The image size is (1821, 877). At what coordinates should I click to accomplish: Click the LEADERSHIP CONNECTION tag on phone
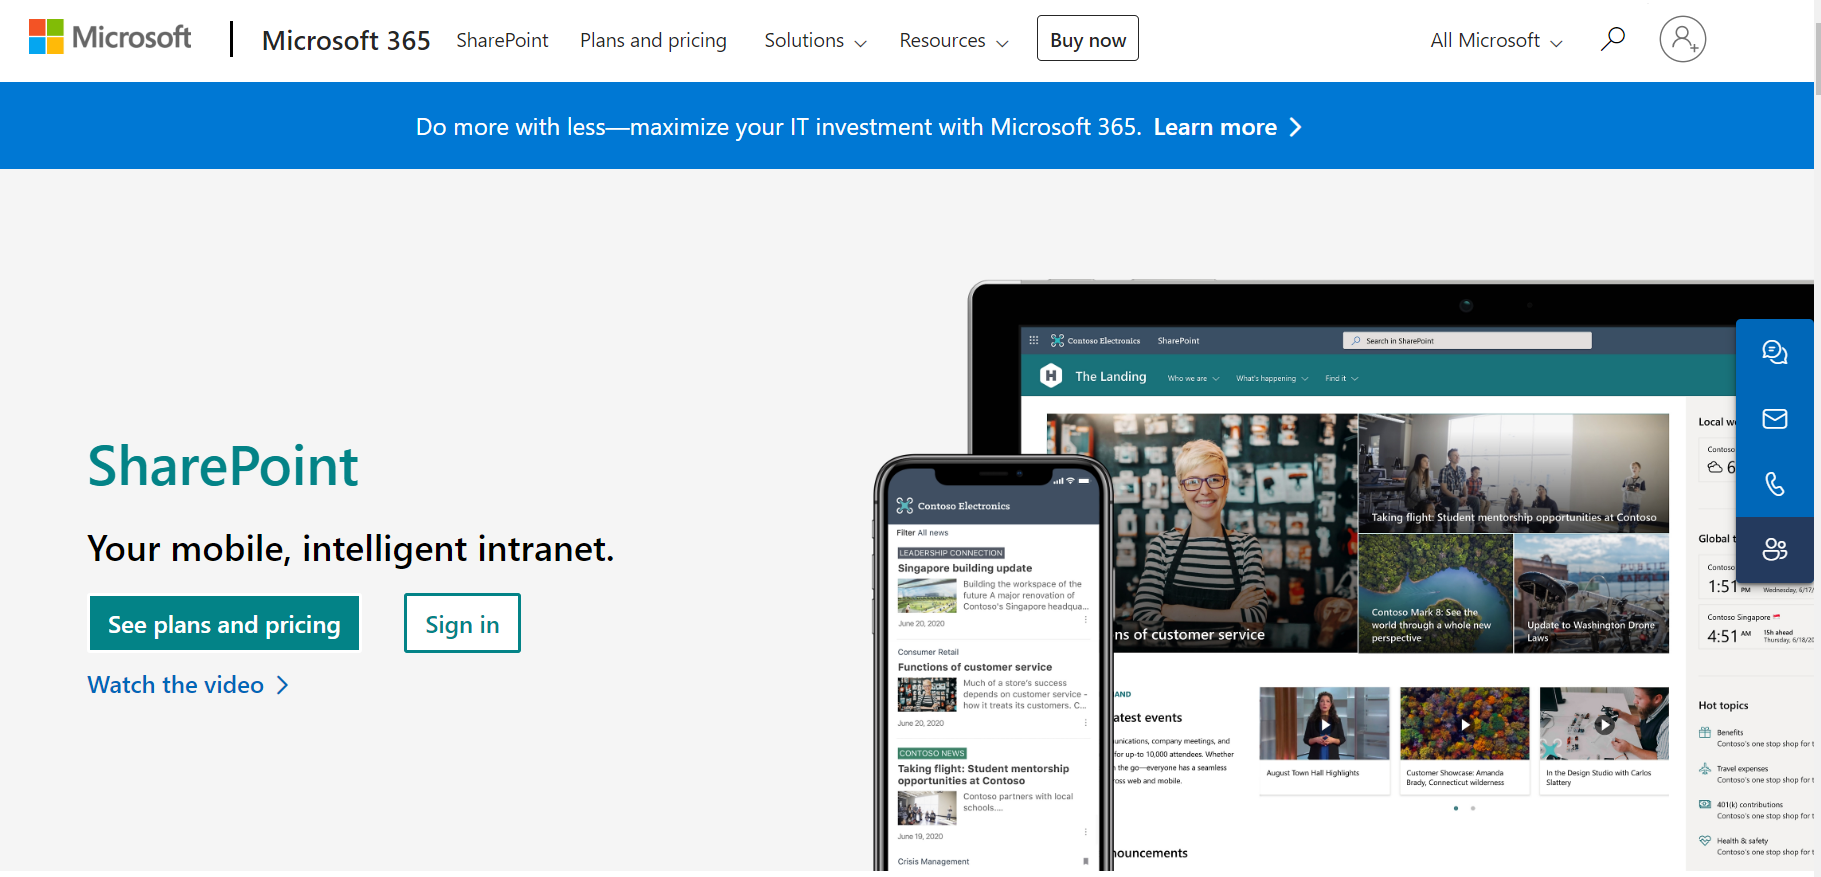[951, 553]
